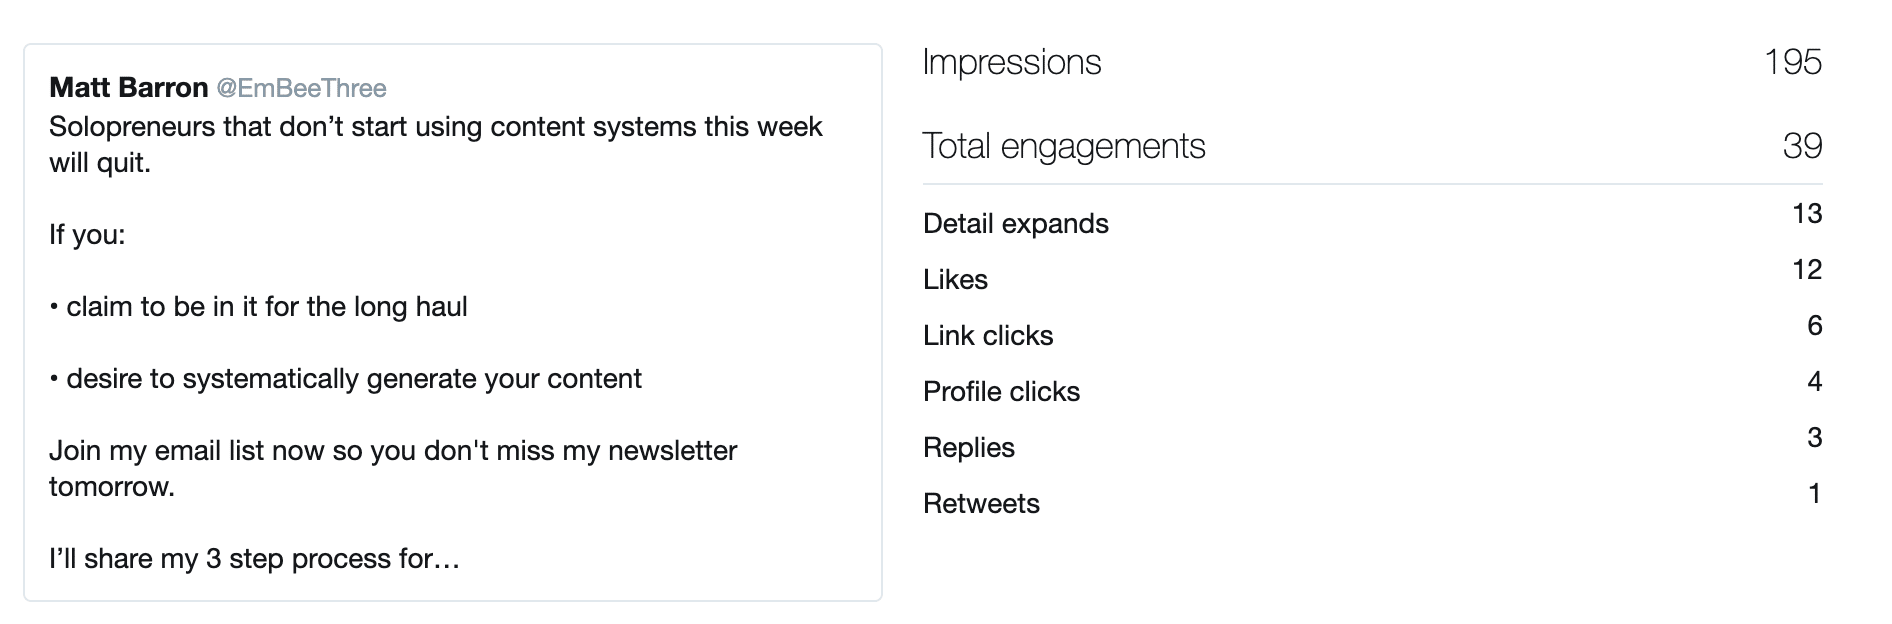Select the 6 link clicks count
Image resolution: width=1892 pixels, height=624 pixels.
tap(1814, 325)
